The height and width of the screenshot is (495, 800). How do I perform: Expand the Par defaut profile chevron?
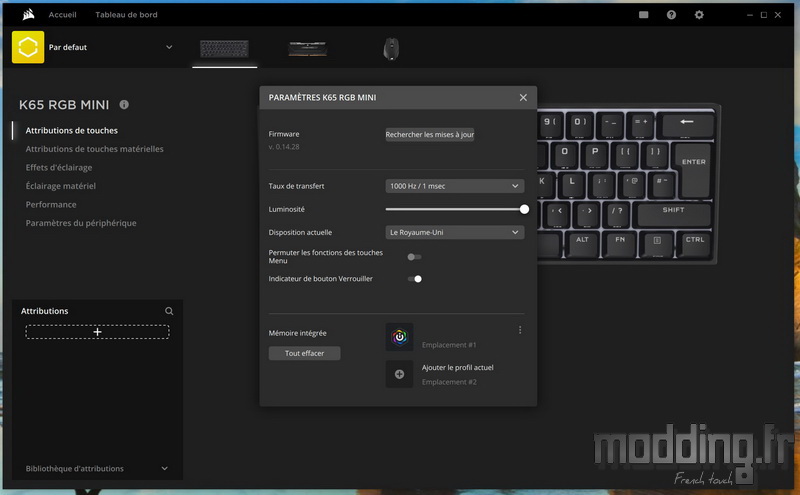(x=169, y=47)
